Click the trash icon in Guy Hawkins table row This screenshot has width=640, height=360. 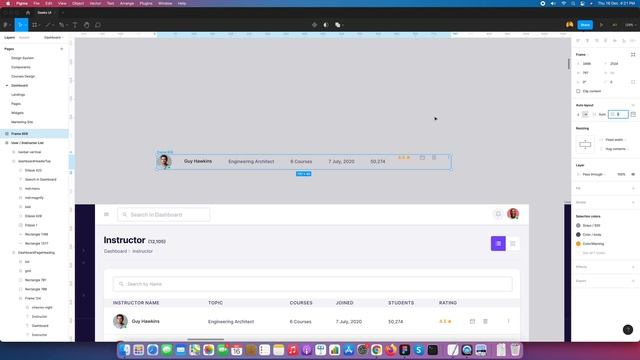(485, 322)
